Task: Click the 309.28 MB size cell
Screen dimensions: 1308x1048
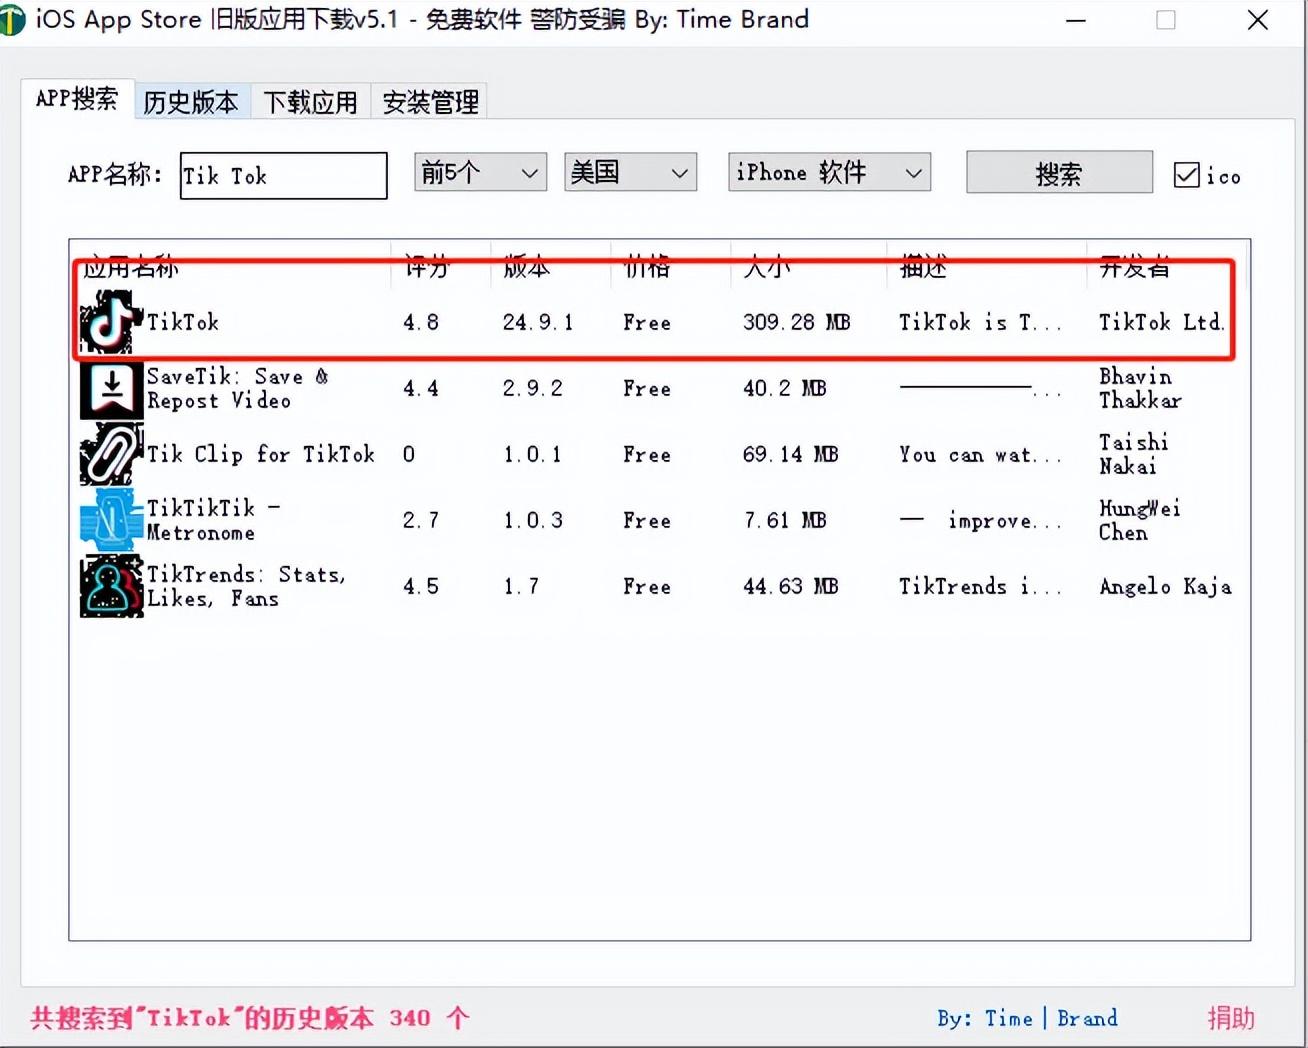Action: tap(796, 322)
